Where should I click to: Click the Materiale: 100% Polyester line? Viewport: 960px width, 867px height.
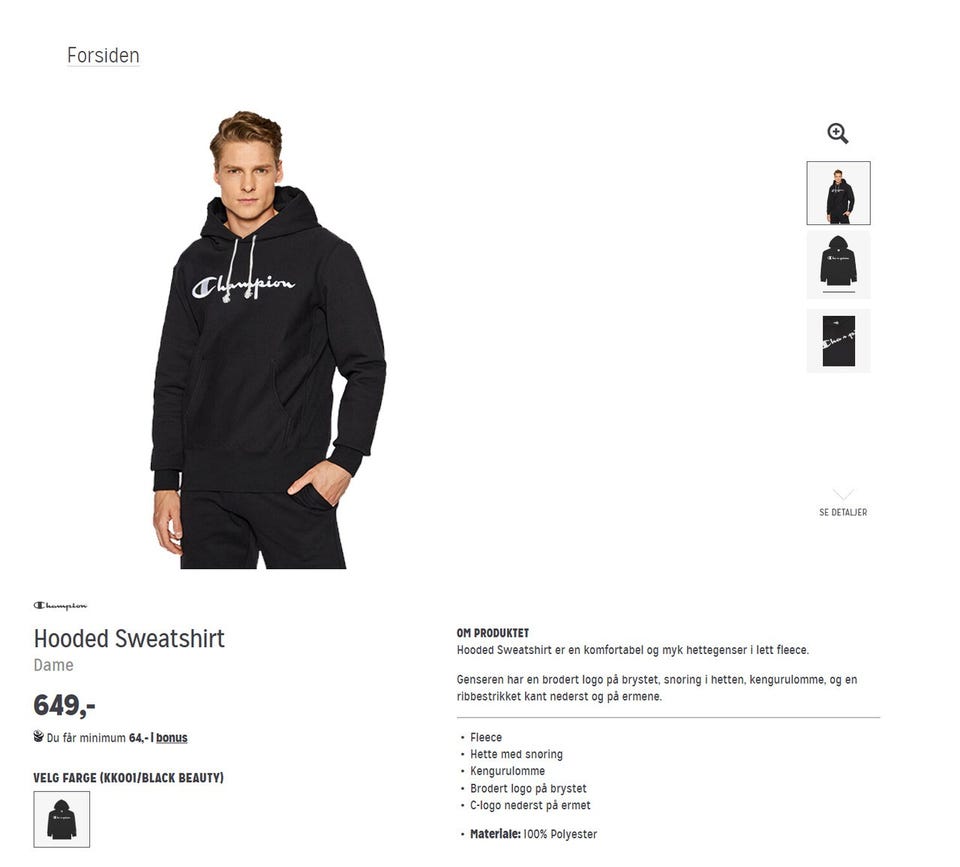click(533, 834)
